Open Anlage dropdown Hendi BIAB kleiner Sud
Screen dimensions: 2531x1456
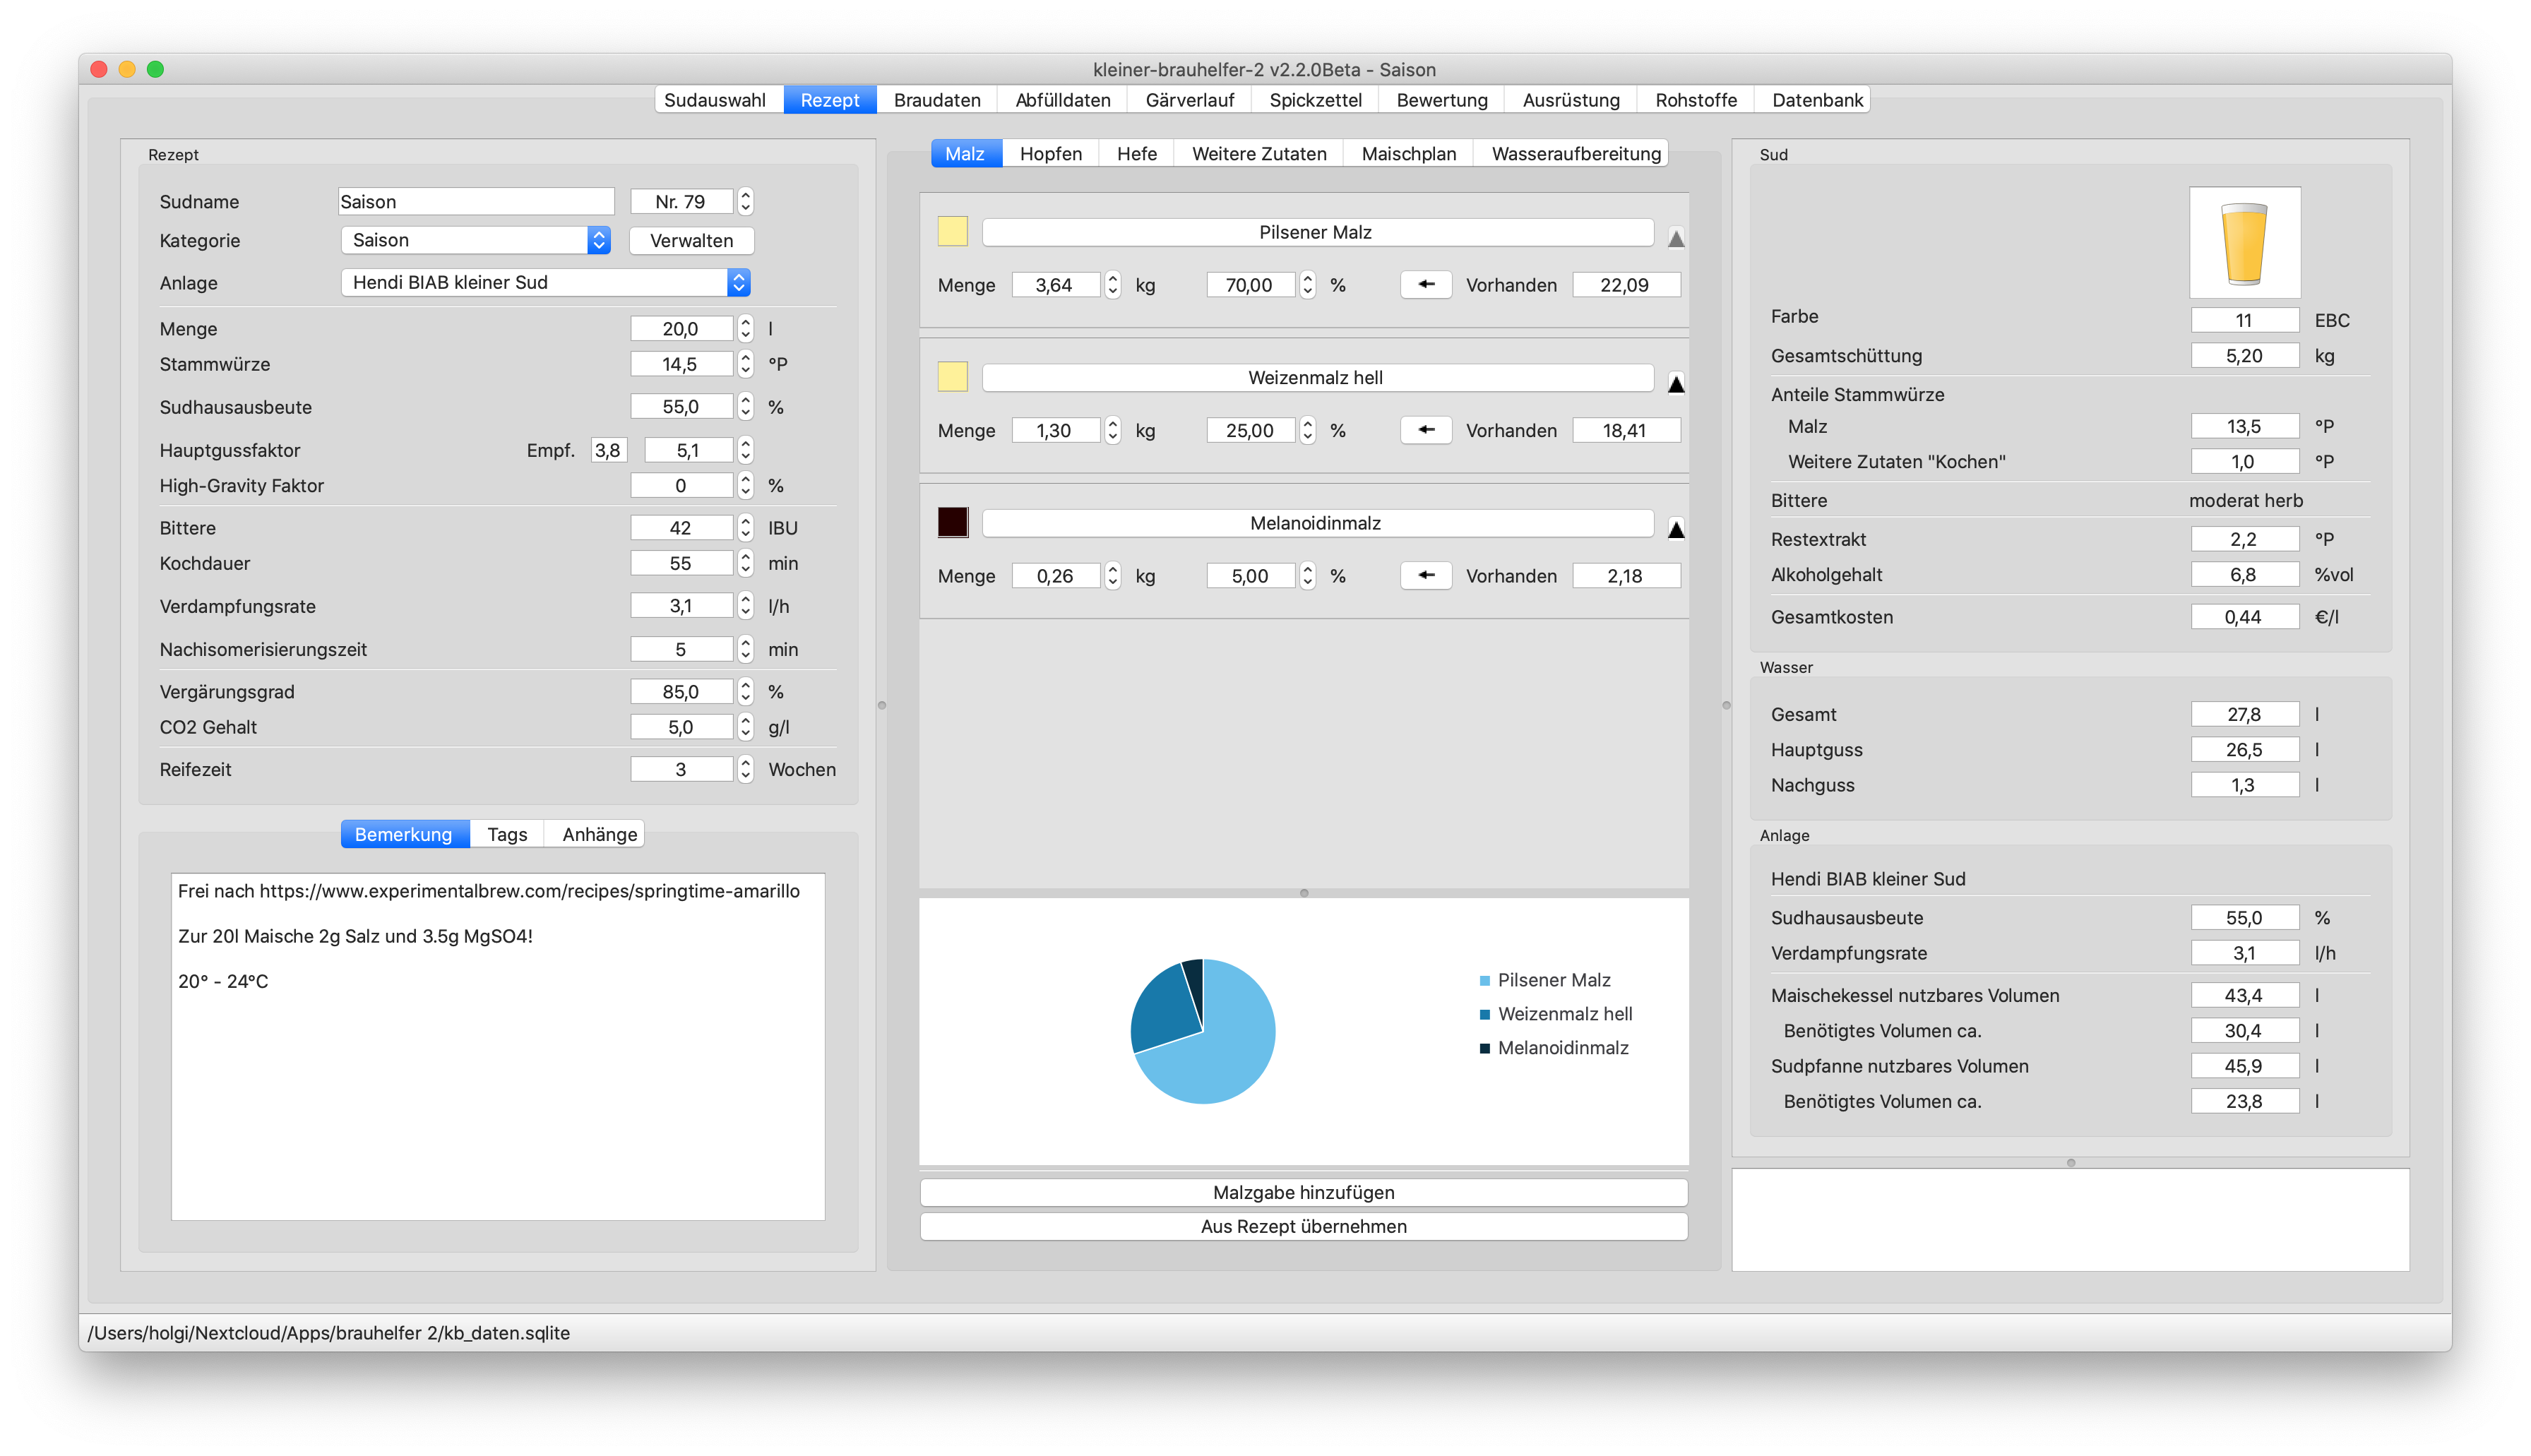tap(545, 283)
